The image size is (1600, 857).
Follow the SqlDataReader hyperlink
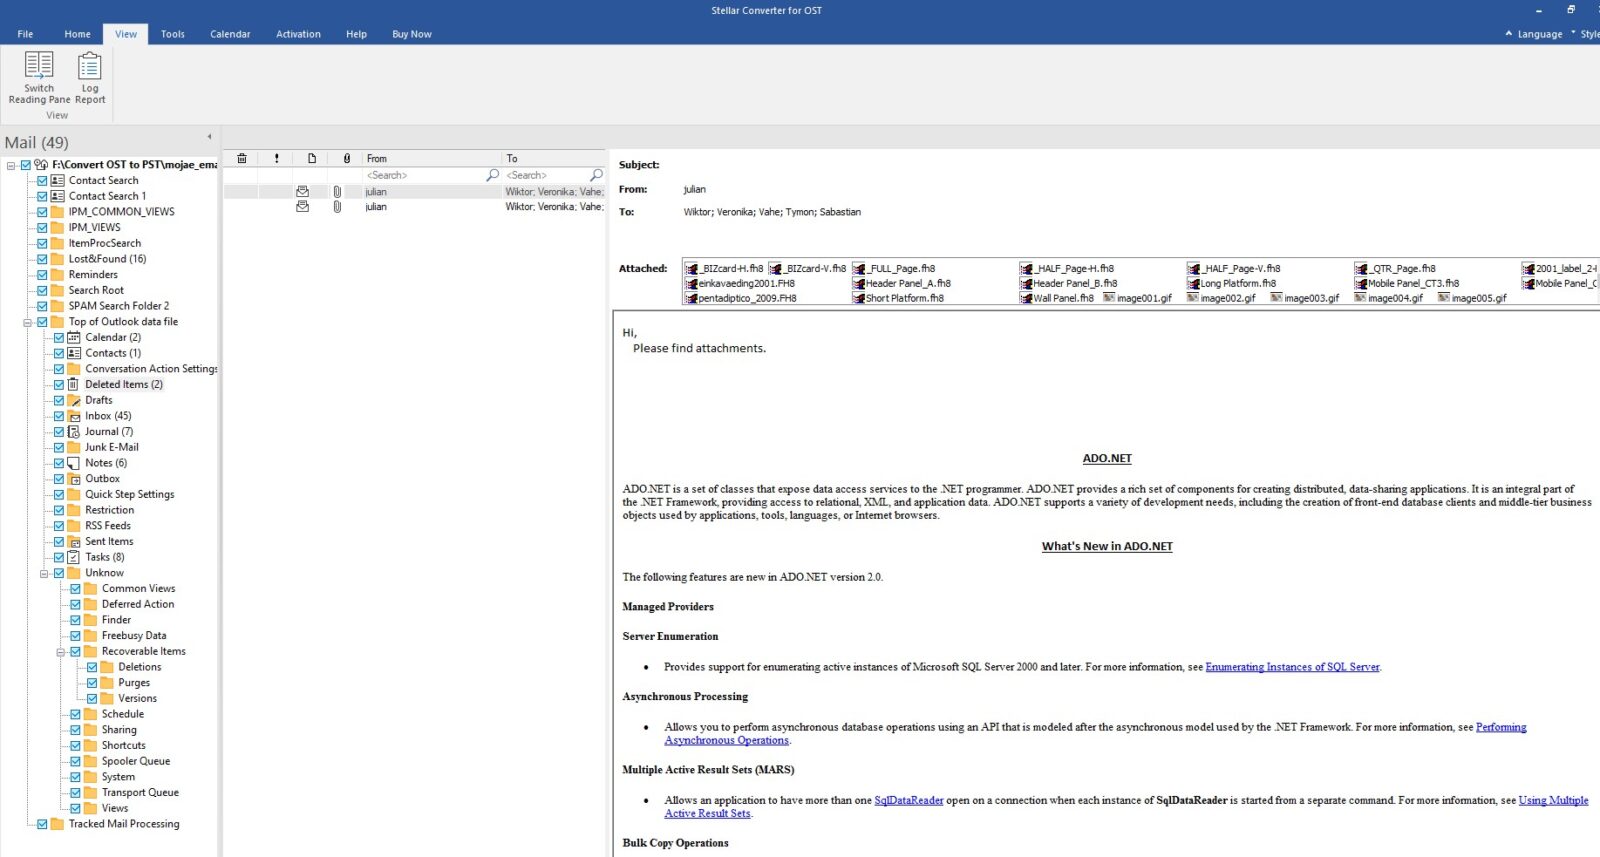point(908,800)
